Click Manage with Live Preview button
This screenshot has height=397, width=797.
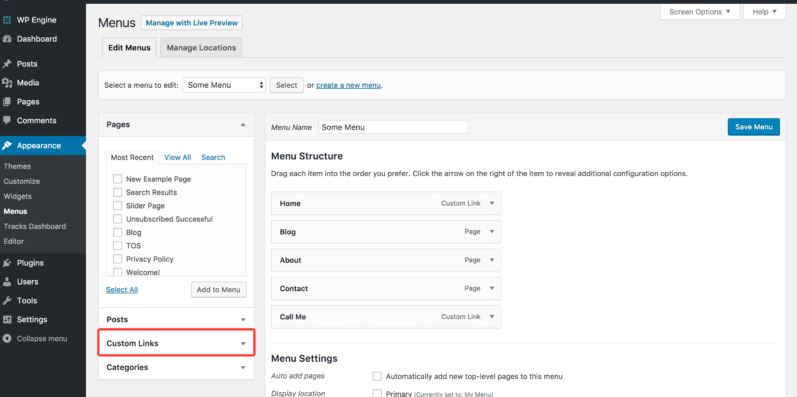point(192,23)
